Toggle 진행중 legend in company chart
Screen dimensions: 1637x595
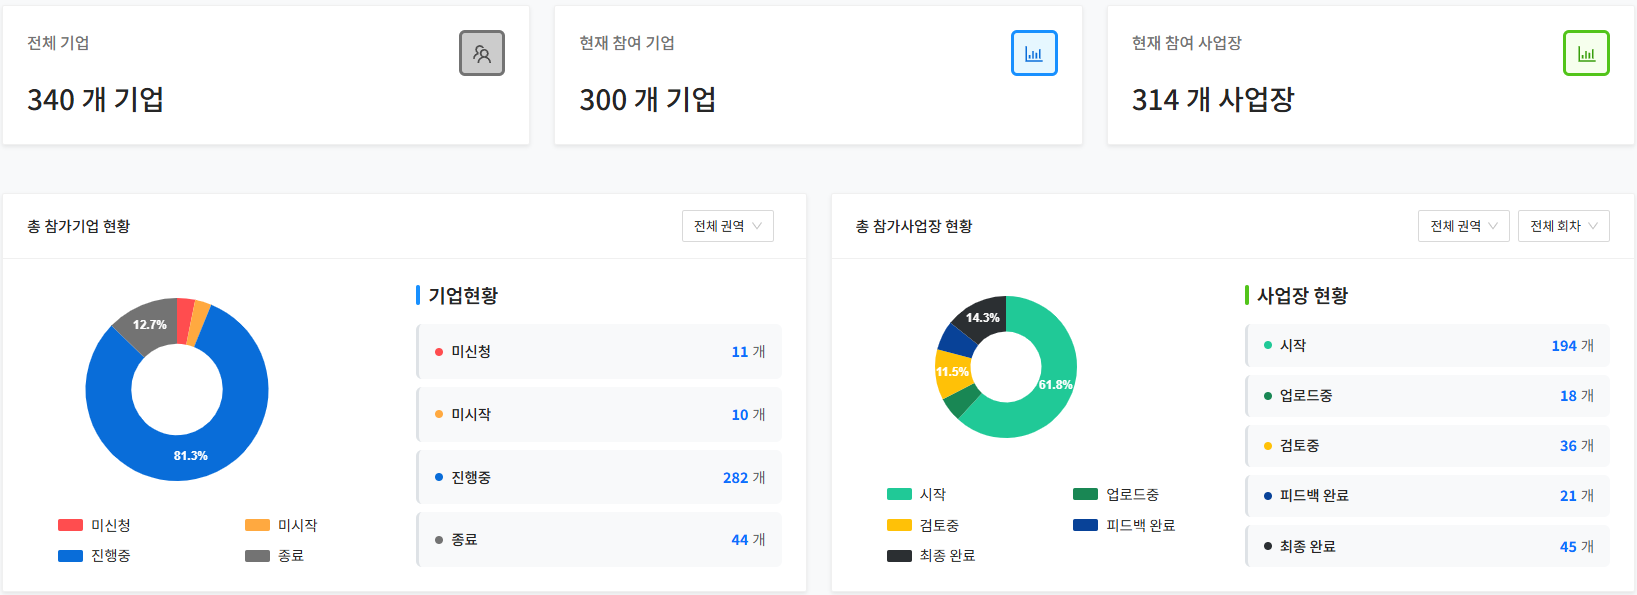(94, 556)
